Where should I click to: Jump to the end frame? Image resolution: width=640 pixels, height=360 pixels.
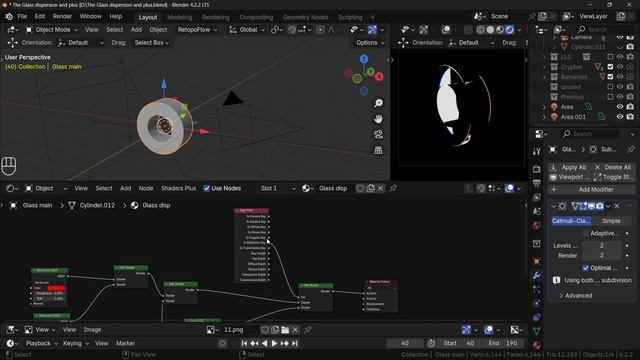click(295, 343)
